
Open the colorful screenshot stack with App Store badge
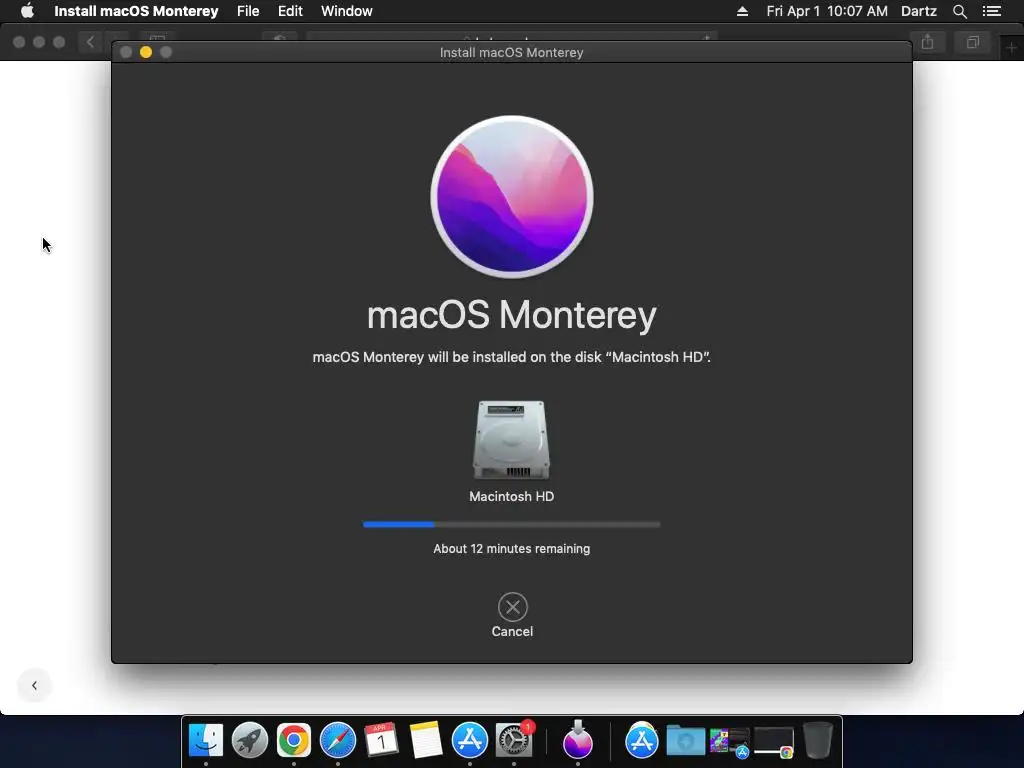[729, 743]
